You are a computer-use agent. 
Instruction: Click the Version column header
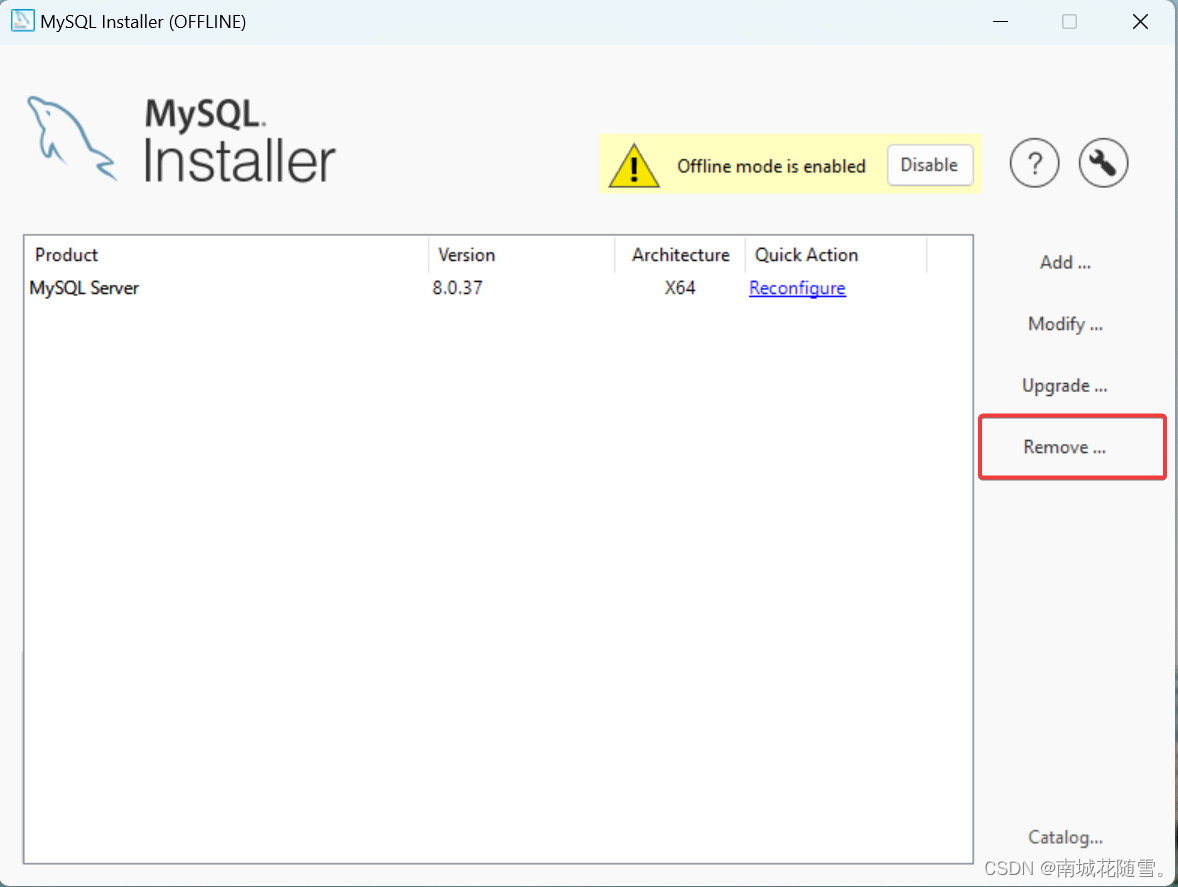(521, 255)
